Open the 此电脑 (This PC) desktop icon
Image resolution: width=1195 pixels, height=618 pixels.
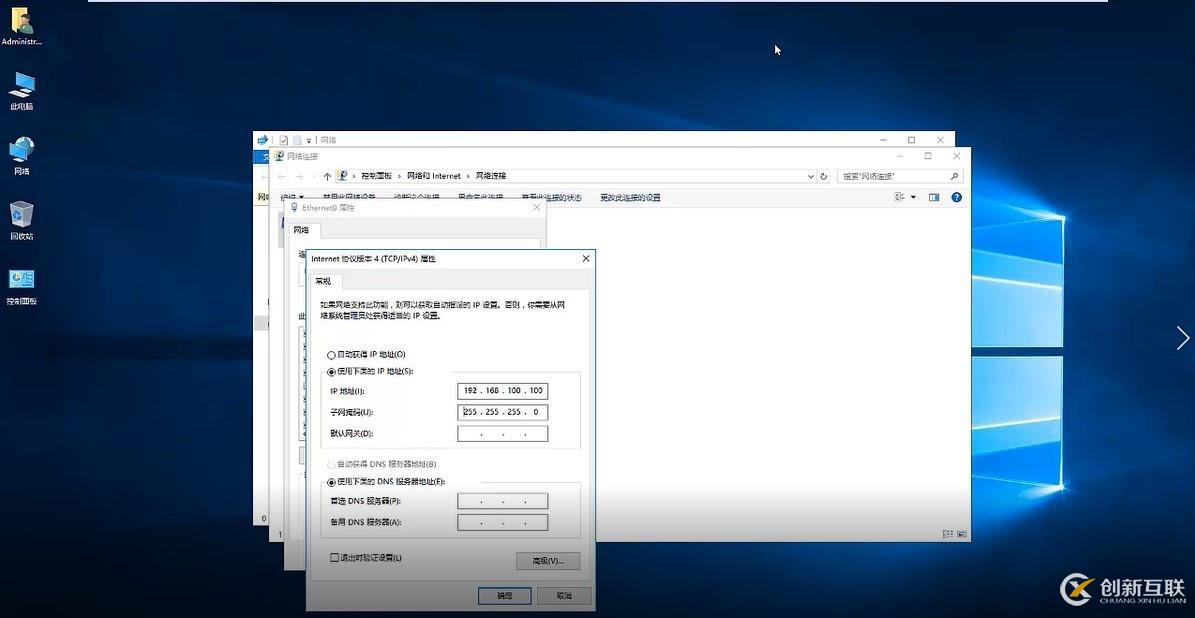pyautogui.click(x=21, y=91)
